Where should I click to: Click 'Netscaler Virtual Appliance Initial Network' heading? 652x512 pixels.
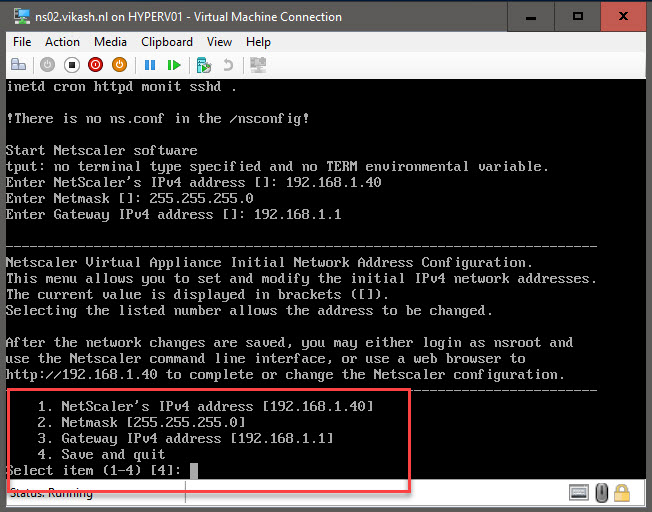pos(269,262)
